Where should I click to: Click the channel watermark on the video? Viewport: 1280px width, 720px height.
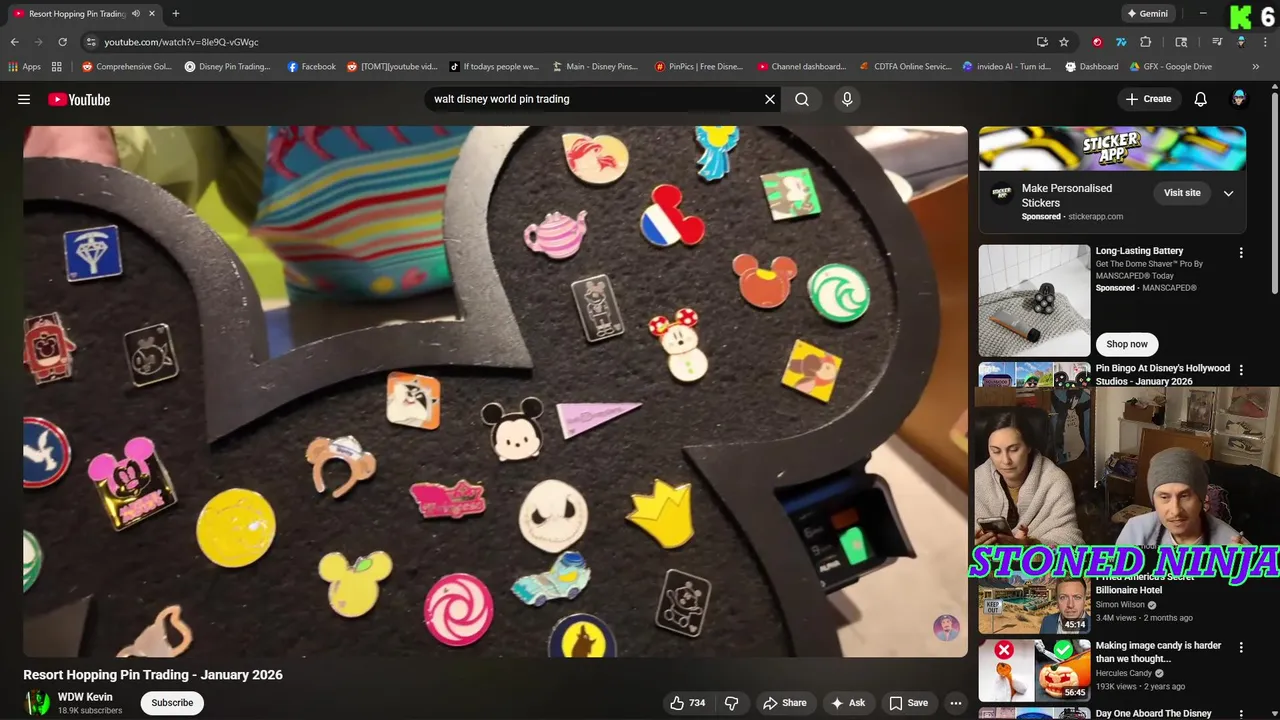[x=946, y=628]
